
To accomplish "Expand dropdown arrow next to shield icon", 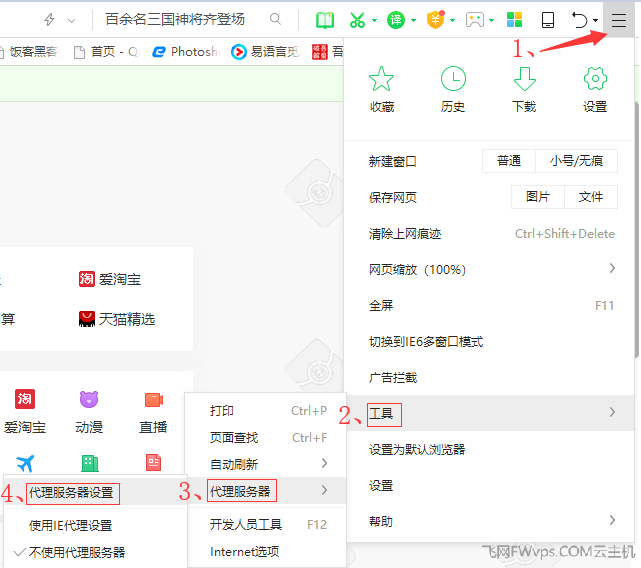I will [453, 20].
